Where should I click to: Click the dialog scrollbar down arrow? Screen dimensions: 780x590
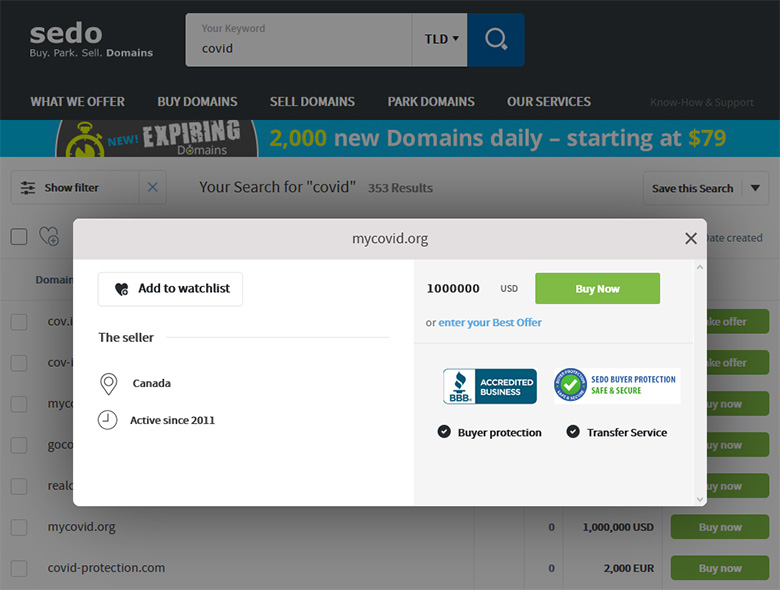point(700,499)
